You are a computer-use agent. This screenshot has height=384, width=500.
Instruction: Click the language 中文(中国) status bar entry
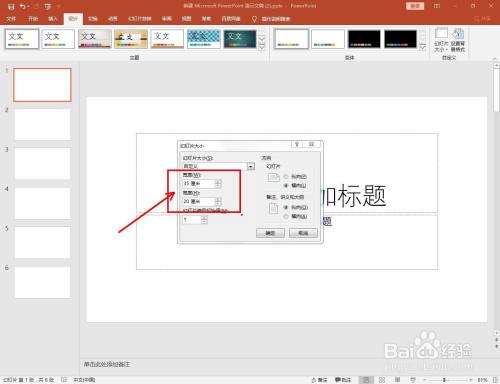84,380
